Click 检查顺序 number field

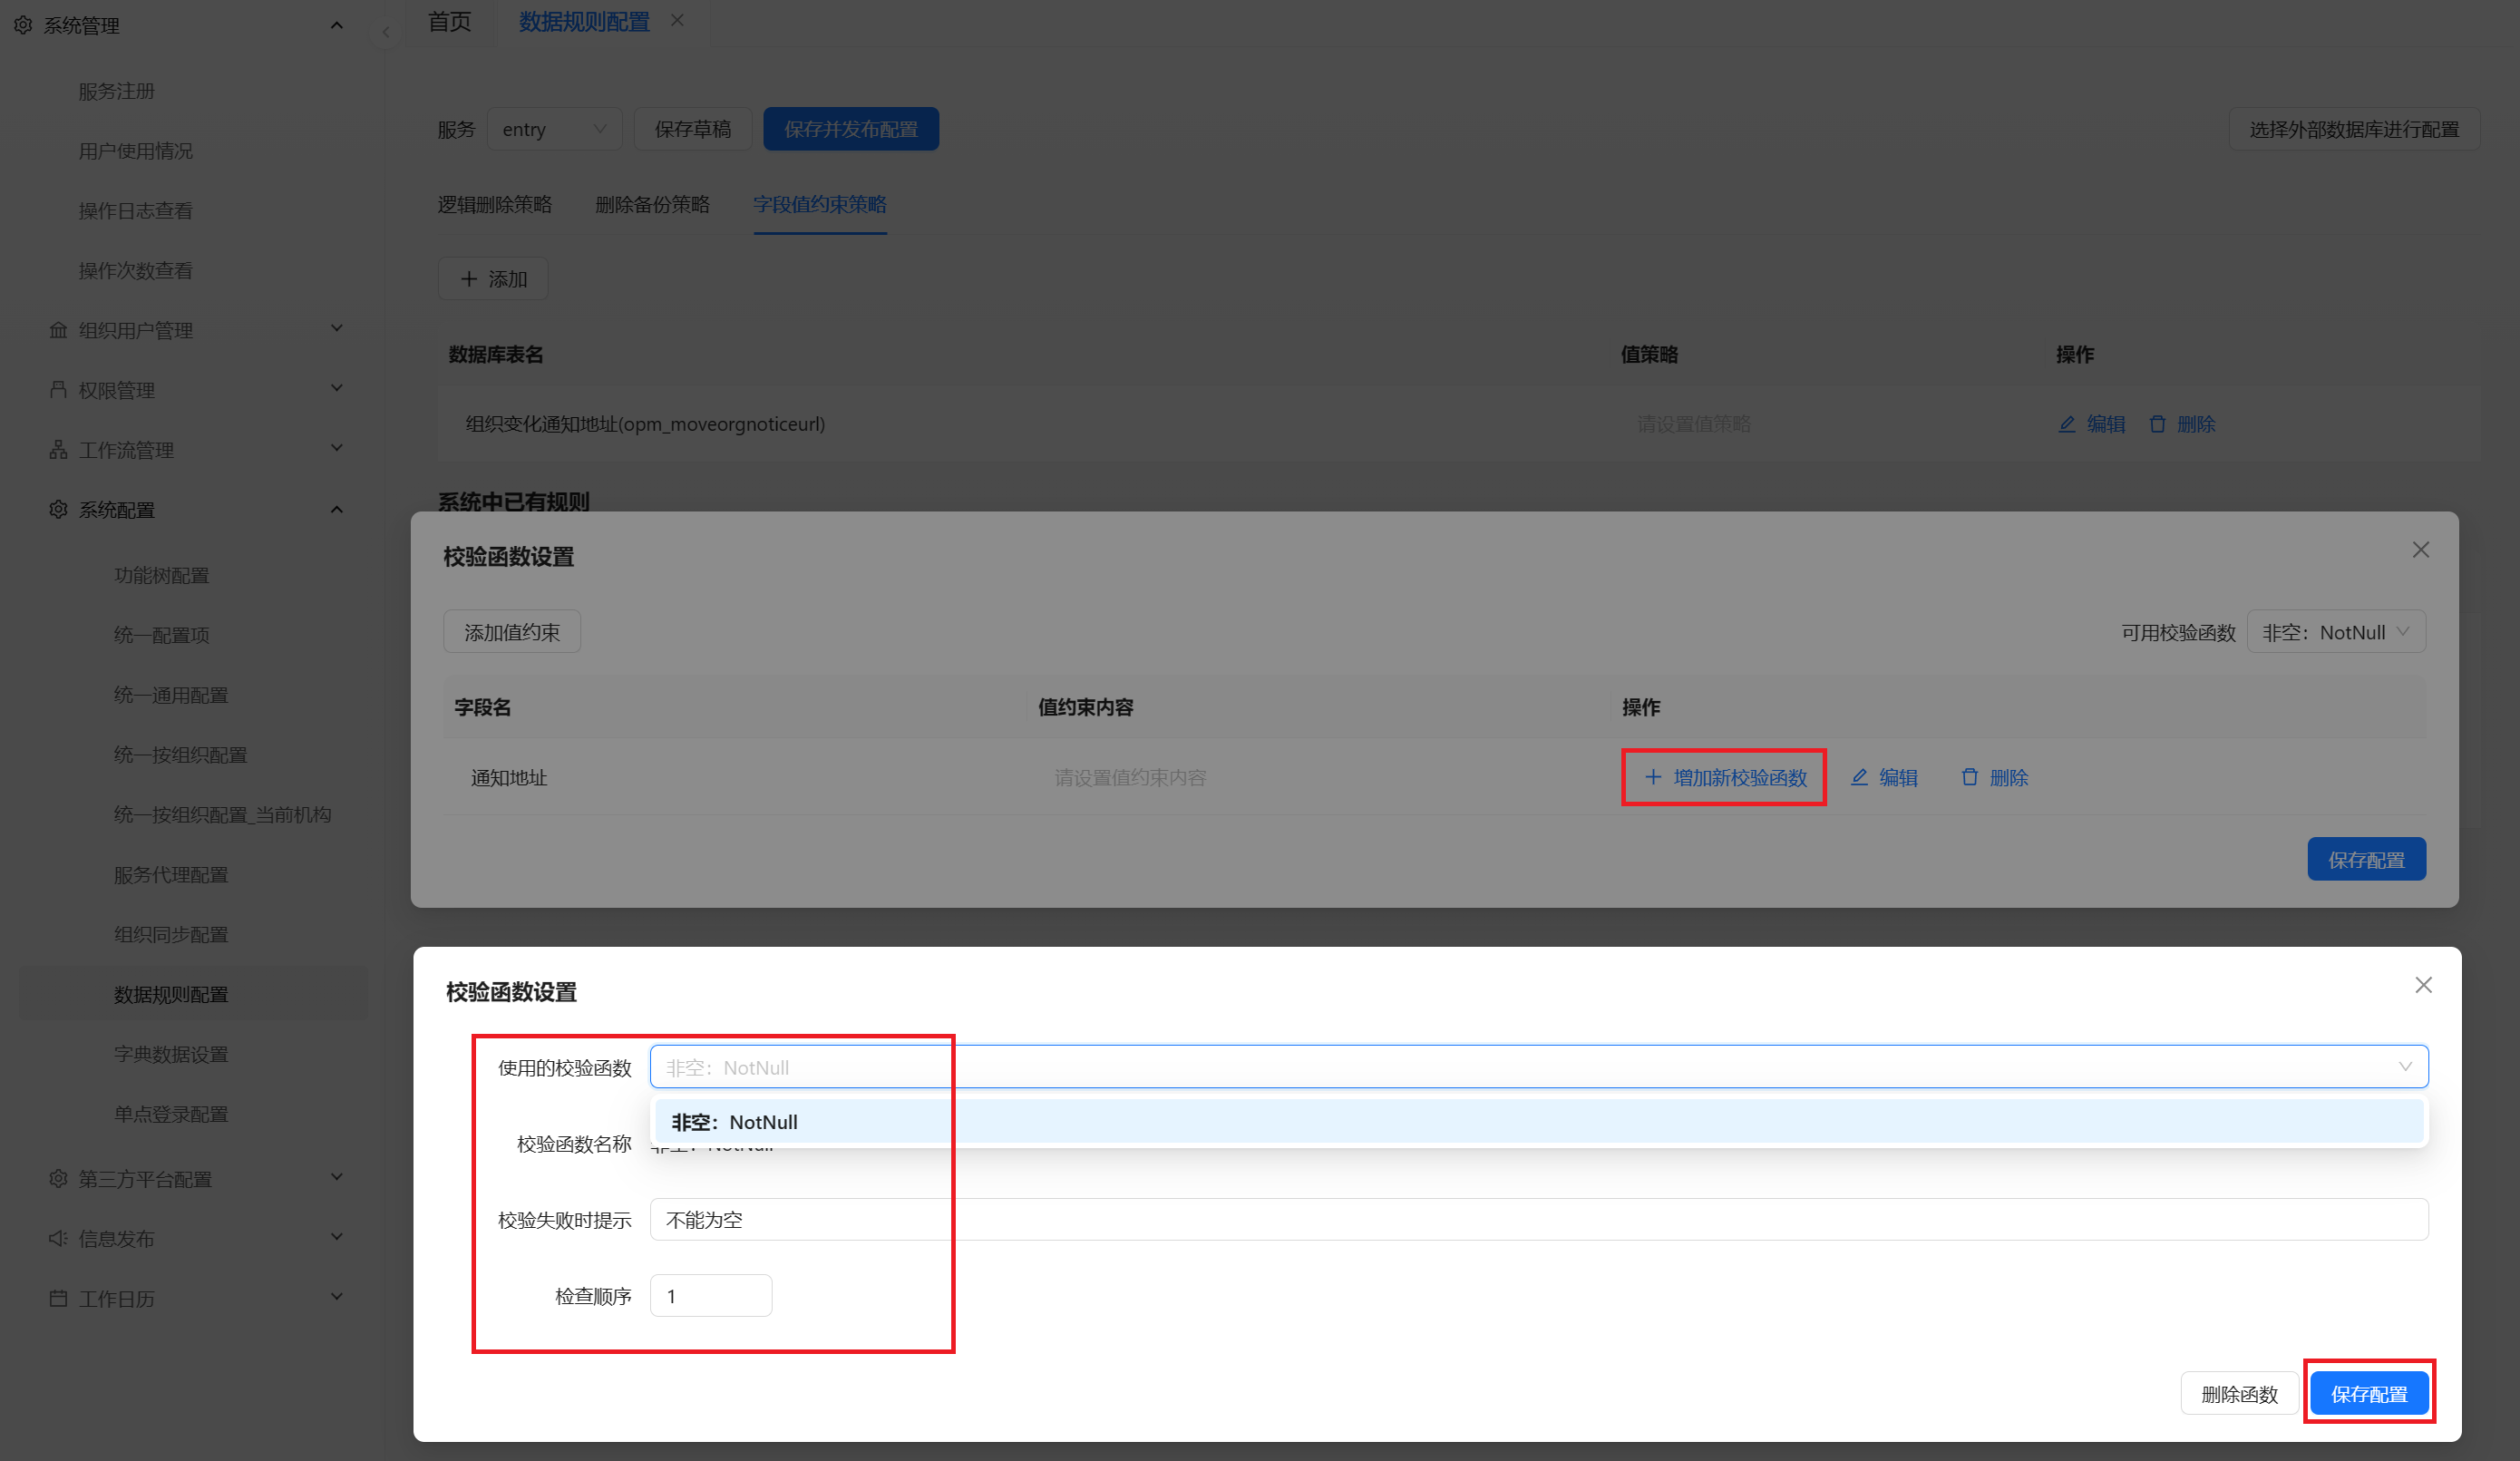pyautogui.click(x=711, y=1295)
